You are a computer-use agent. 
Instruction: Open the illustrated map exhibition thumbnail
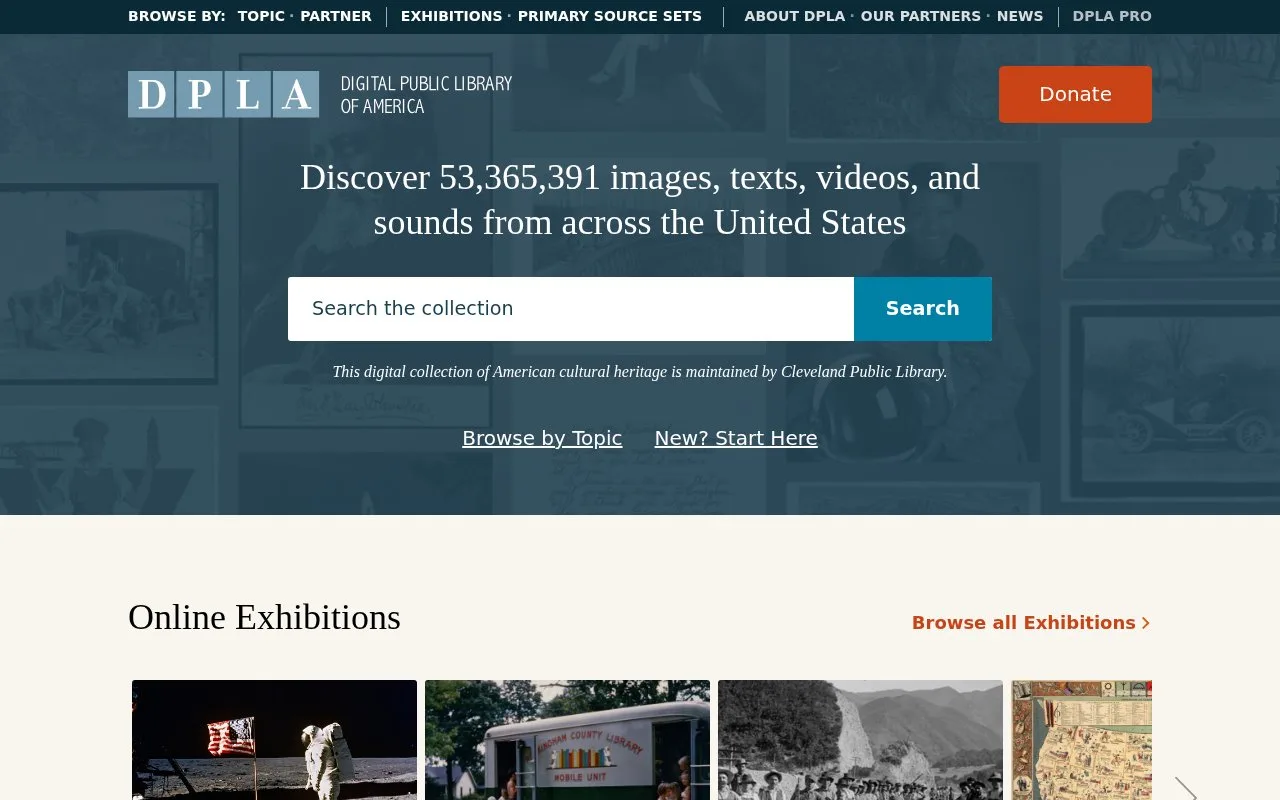[1081, 740]
